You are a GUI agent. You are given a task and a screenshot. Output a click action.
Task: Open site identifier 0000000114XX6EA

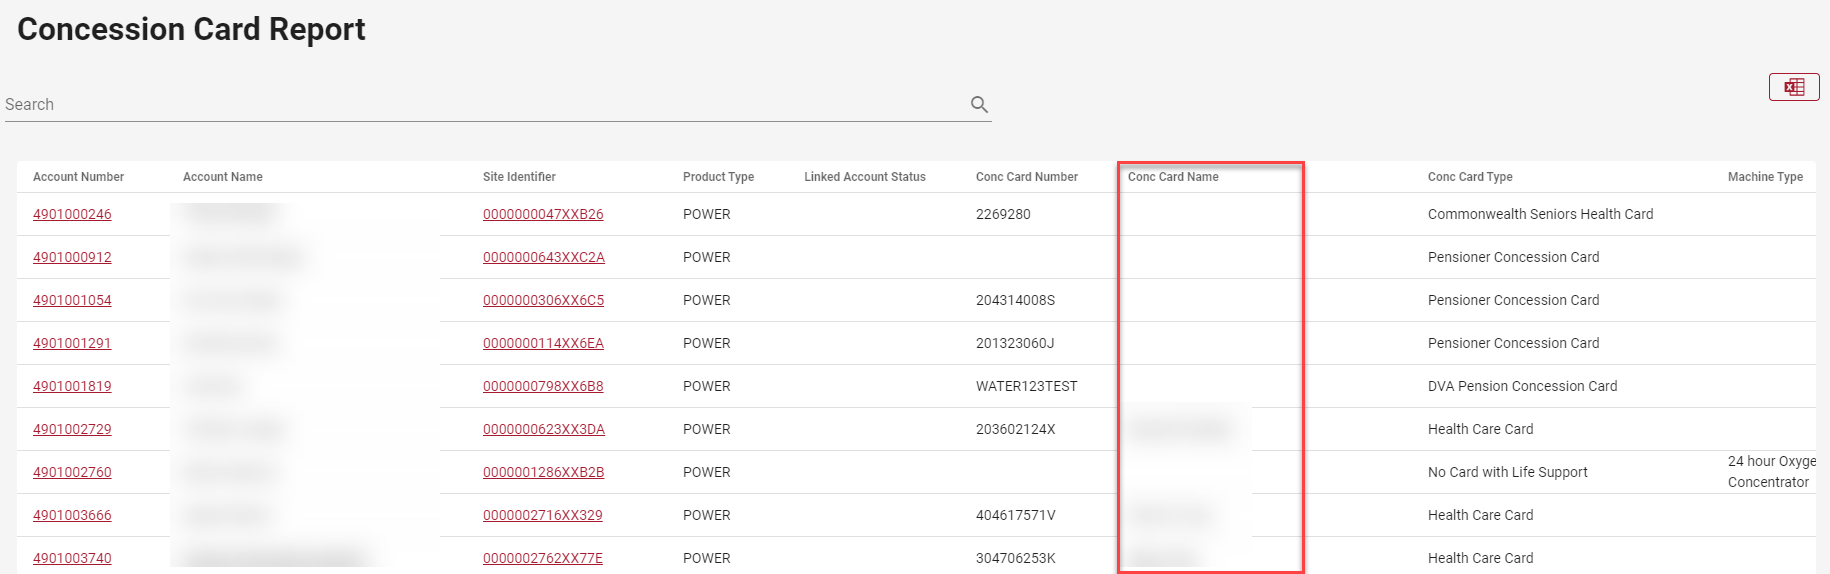543,343
